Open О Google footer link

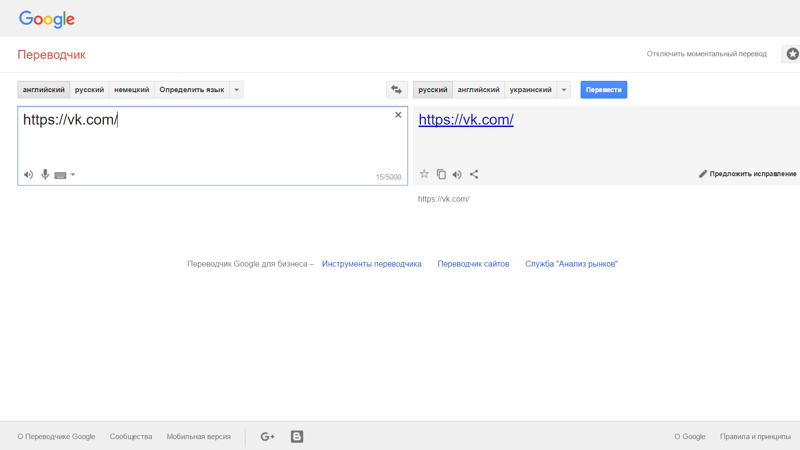pos(690,437)
